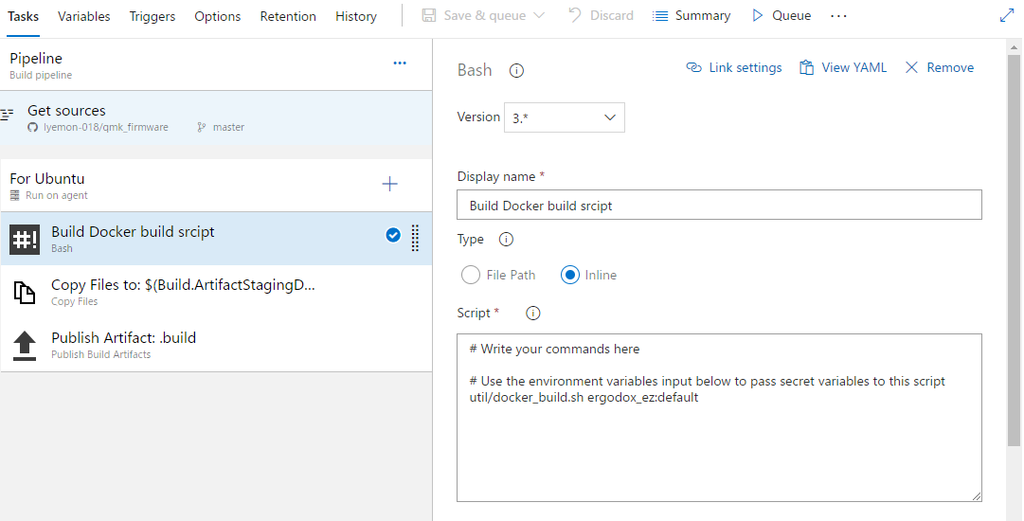Select the Pipeline header row
The image size is (1024, 521).
click(x=216, y=65)
